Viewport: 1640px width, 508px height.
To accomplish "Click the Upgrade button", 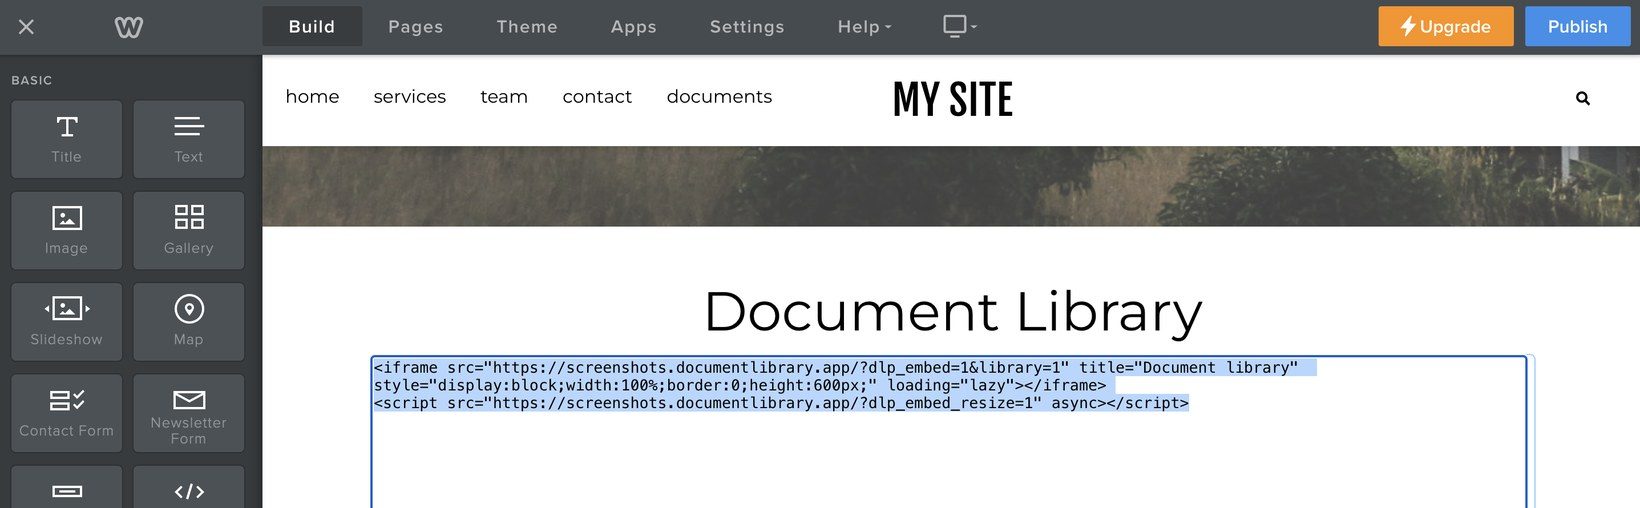I will pyautogui.click(x=1446, y=27).
